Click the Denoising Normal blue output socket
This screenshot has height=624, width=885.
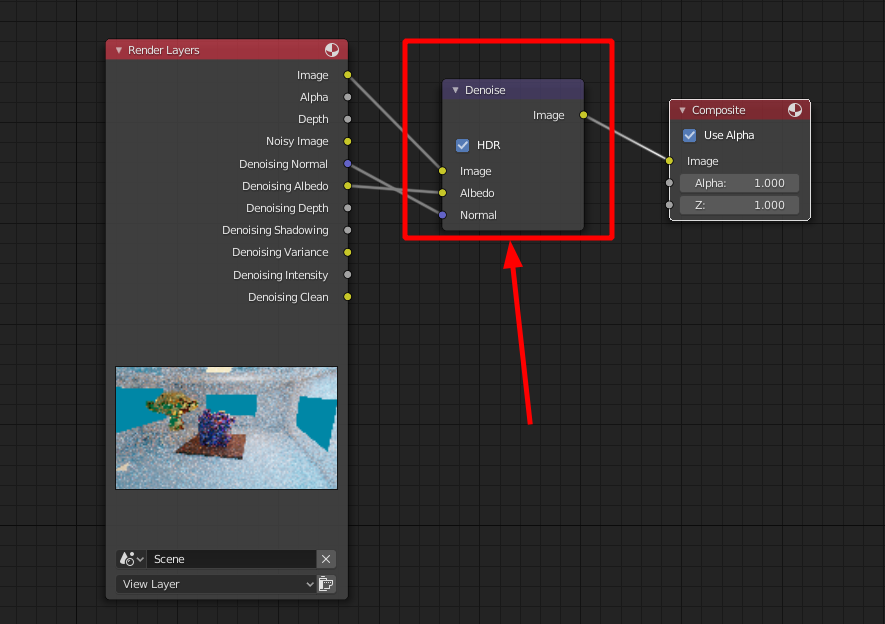pyautogui.click(x=348, y=164)
